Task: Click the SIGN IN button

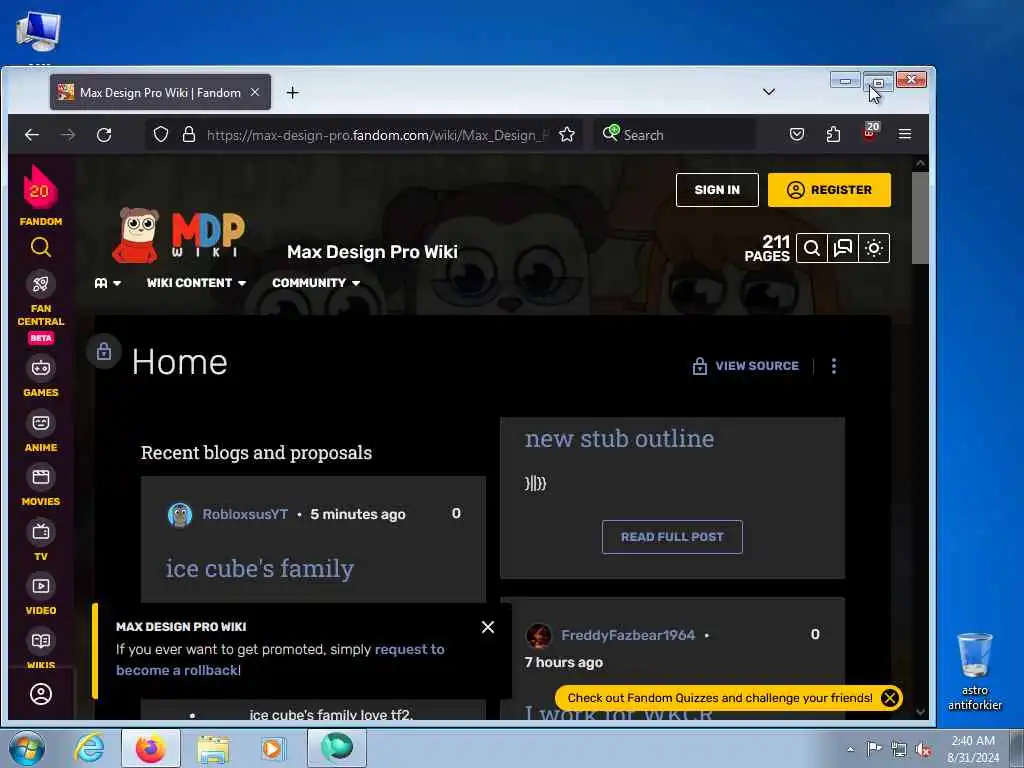Action: point(717,190)
